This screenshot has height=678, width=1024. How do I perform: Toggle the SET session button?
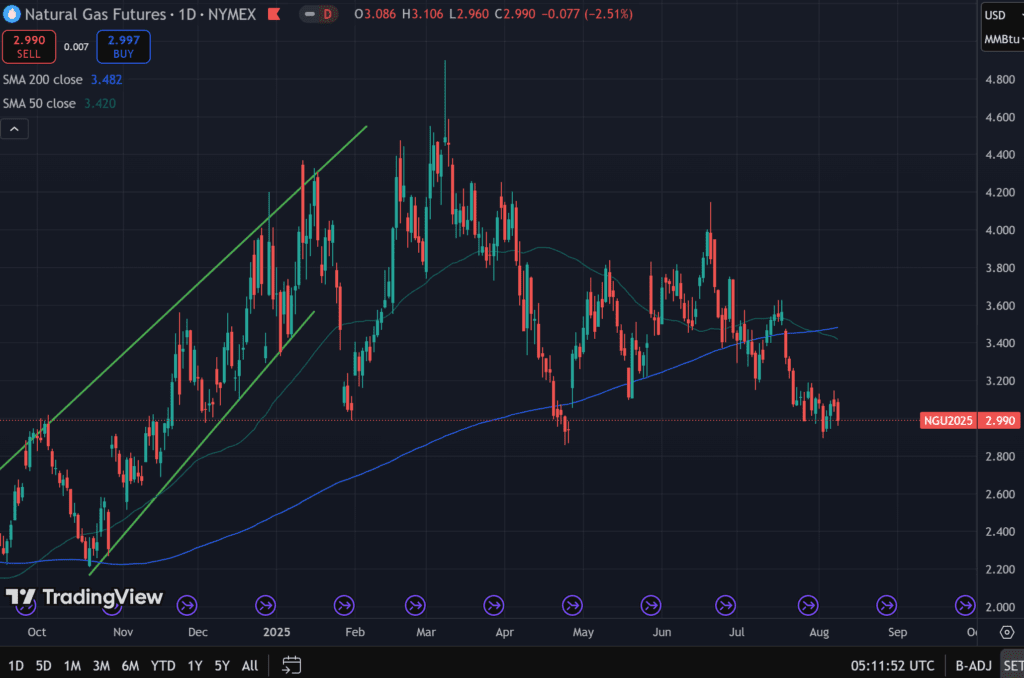(x=1012, y=665)
